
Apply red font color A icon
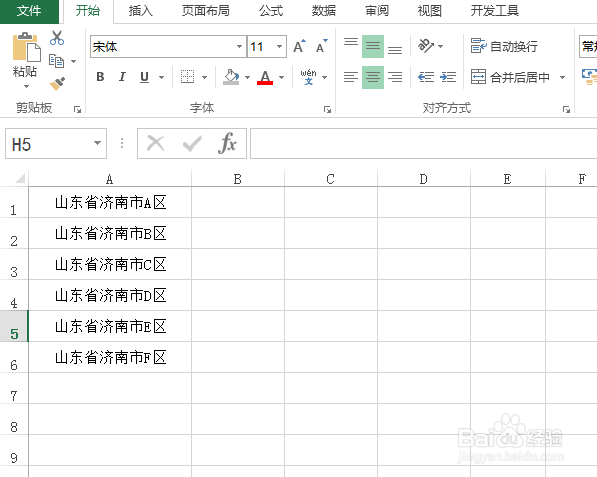[x=265, y=77]
